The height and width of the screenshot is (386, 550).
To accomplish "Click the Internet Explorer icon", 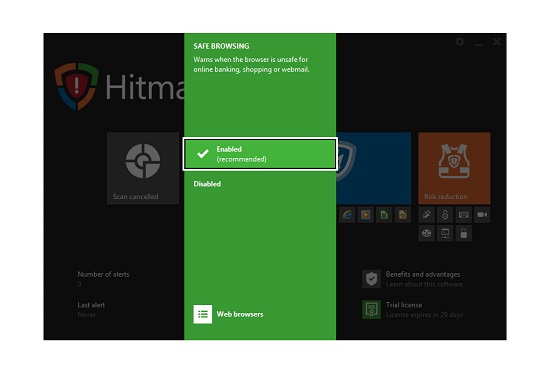I will 347,215.
